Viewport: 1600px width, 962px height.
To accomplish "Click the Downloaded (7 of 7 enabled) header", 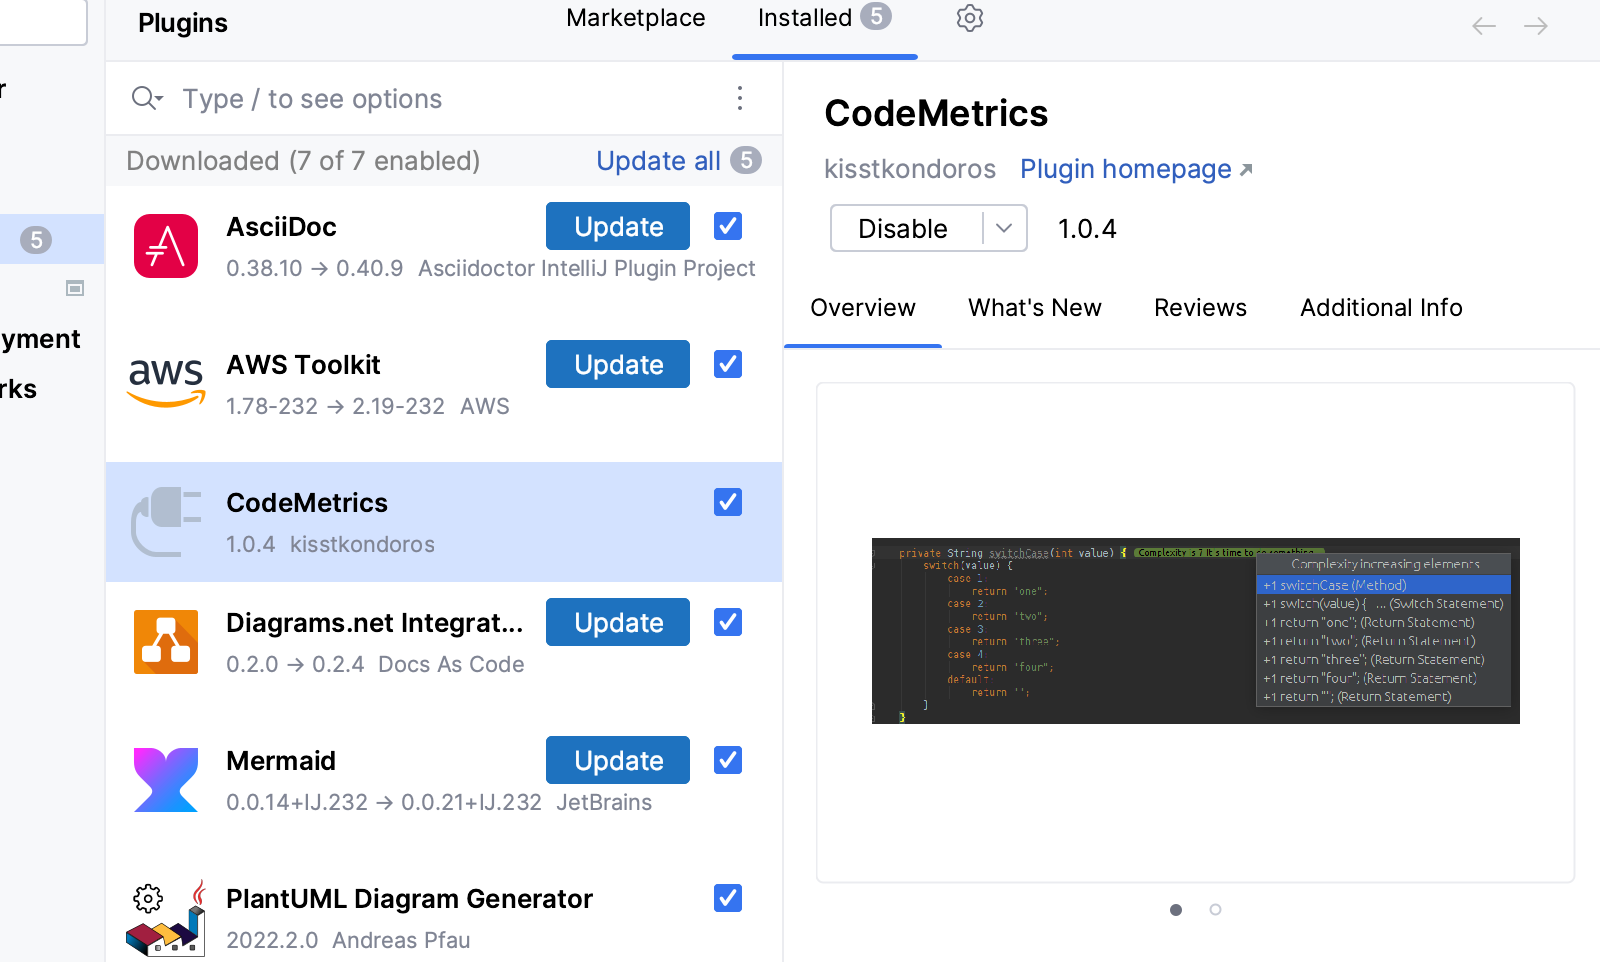I will [x=303, y=161].
